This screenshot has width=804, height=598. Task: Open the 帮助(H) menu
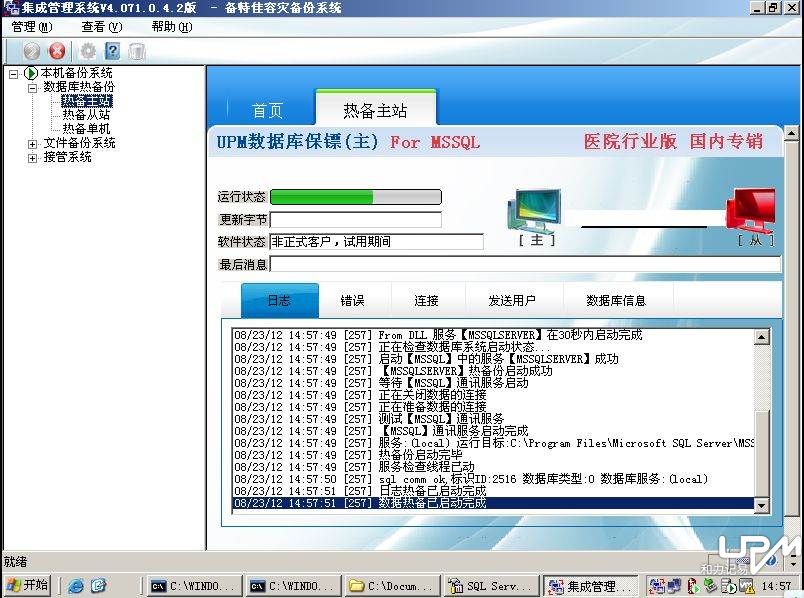click(x=172, y=27)
